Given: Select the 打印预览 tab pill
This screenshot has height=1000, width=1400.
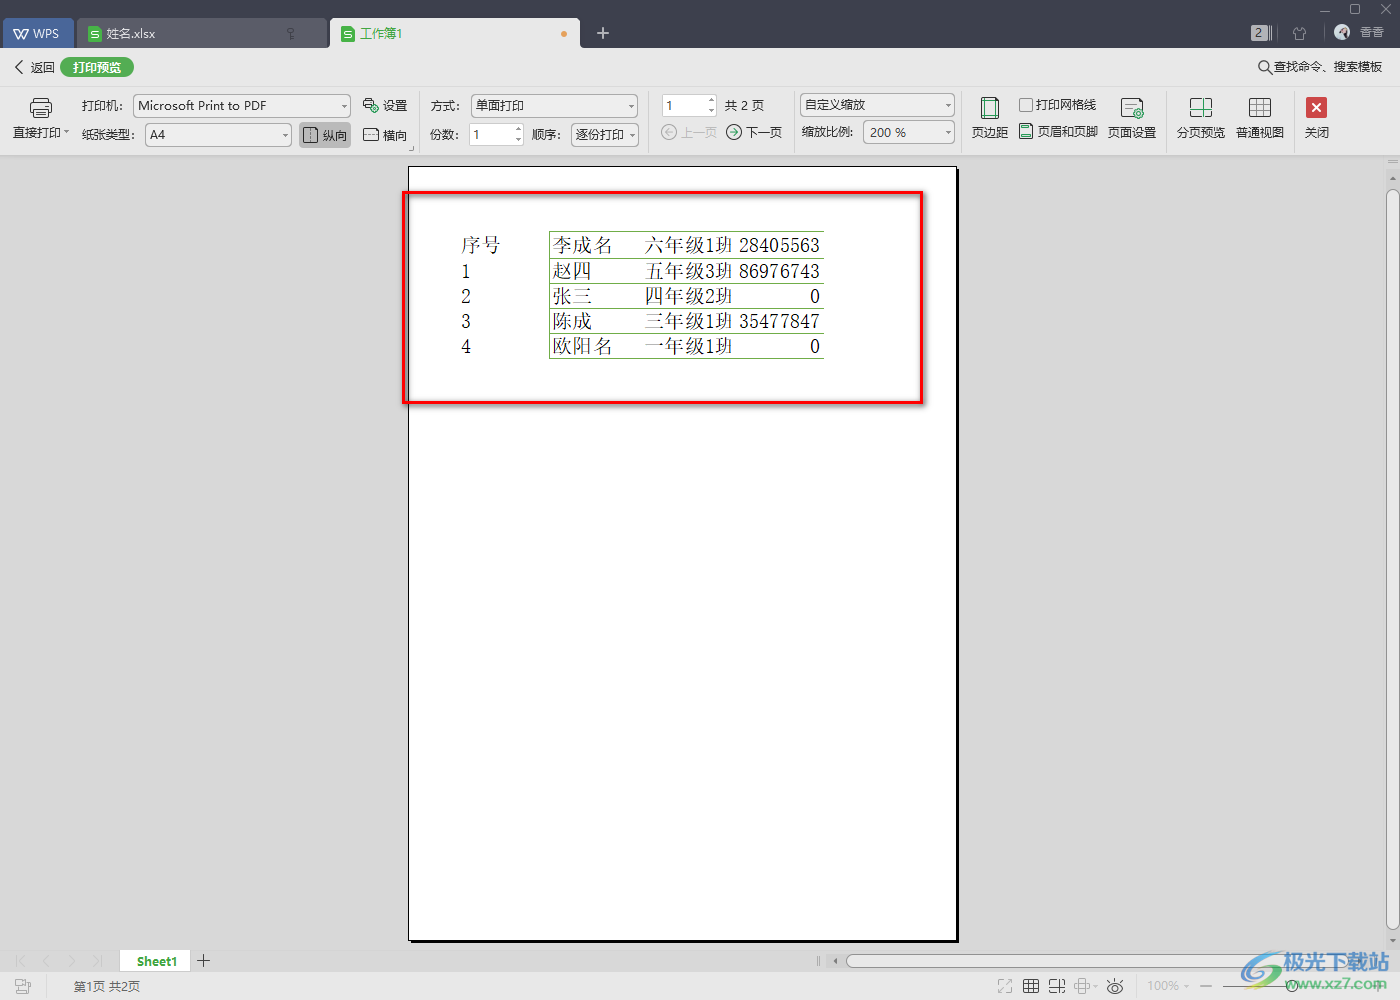Looking at the screenshot, I should tap(97, 67).
